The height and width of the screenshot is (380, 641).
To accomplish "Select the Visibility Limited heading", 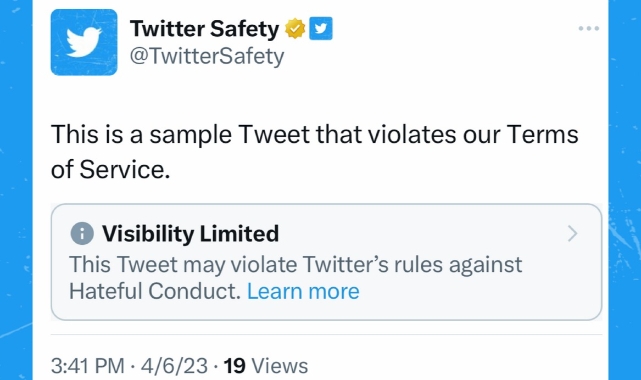I will pos(191,234).
